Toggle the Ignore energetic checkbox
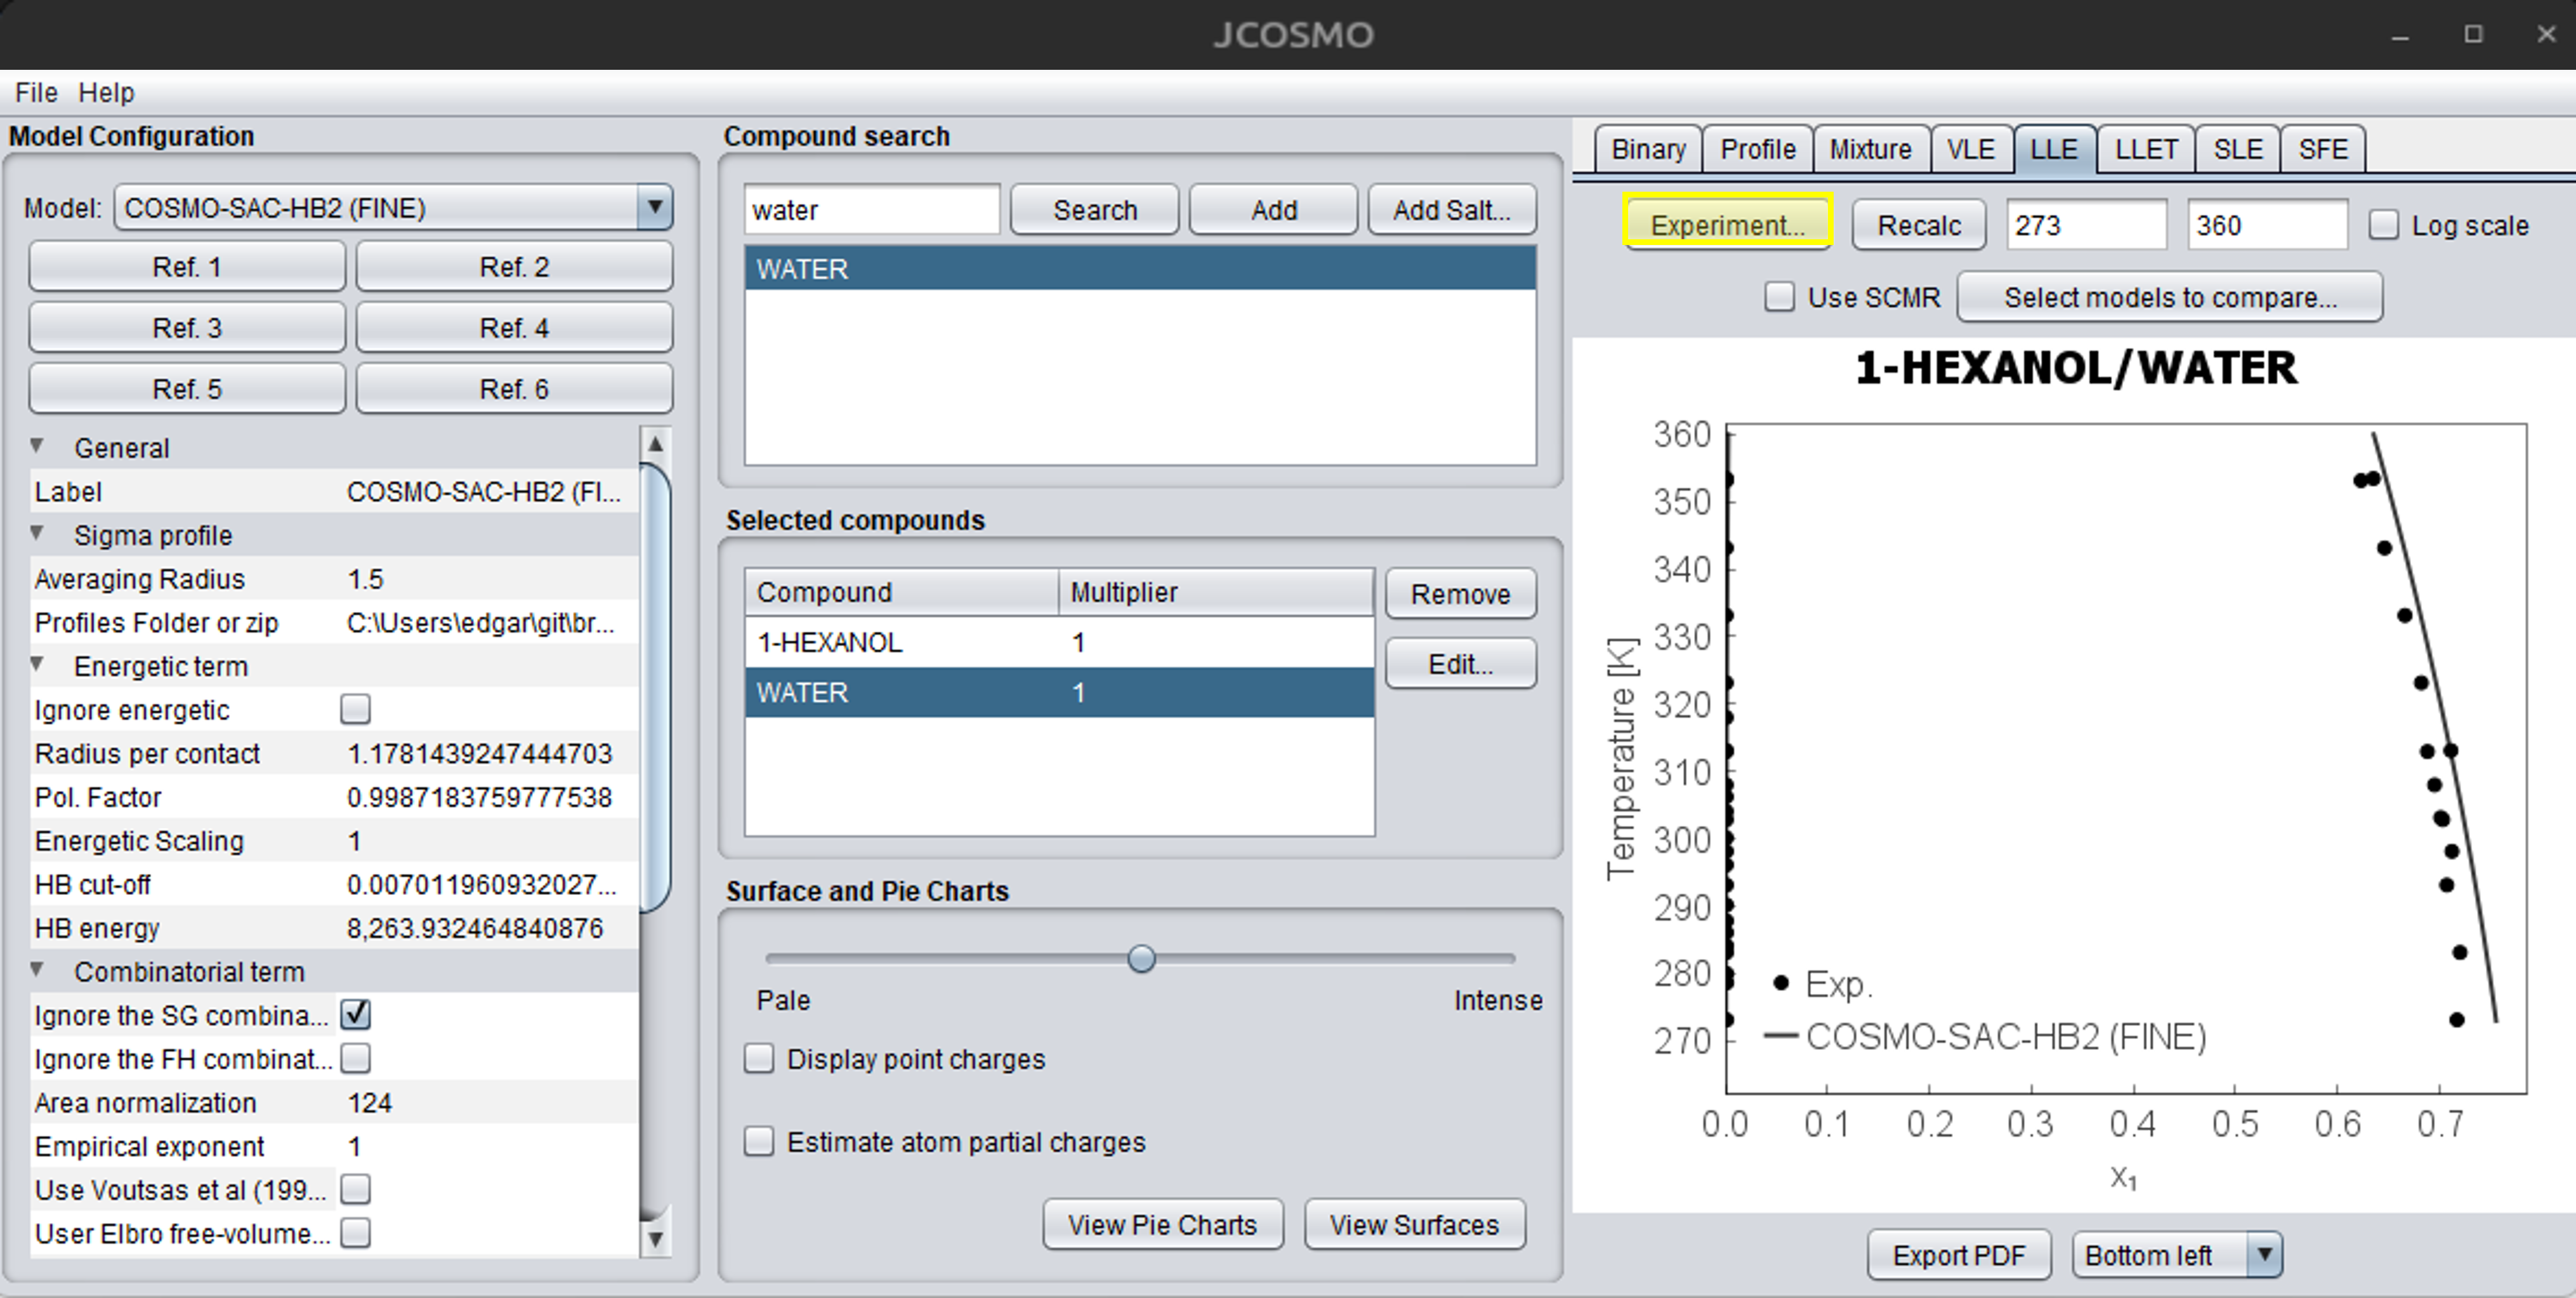This screenshot has width=2576, height=1298. pos(355,709)
